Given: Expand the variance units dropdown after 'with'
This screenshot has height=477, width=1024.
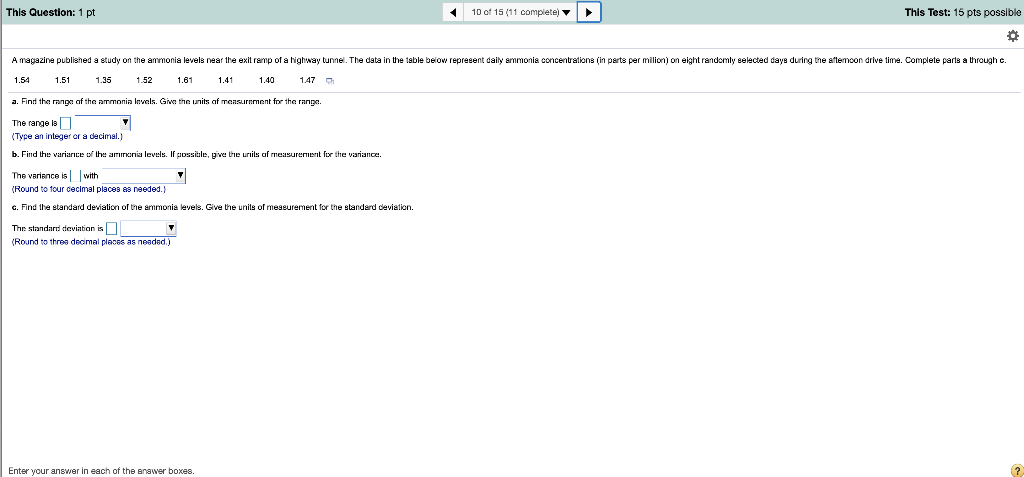Looking at the screenshot, I should point(144,176).
